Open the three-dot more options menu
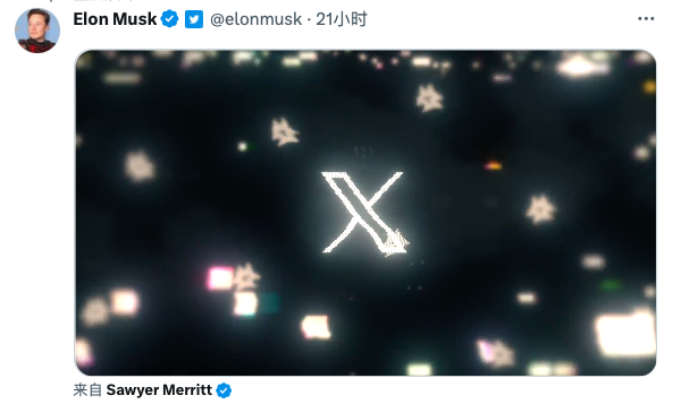Viewport: 673px width, 405px height. tap(646, 19)
